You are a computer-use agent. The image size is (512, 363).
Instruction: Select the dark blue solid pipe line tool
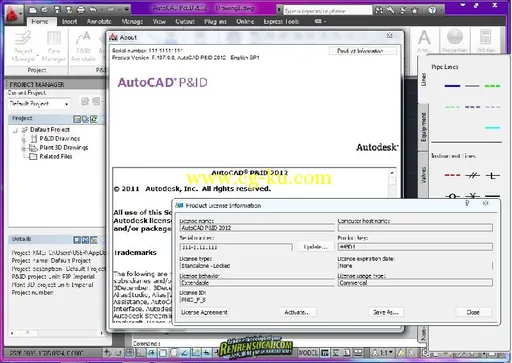[x=452, y=86]
